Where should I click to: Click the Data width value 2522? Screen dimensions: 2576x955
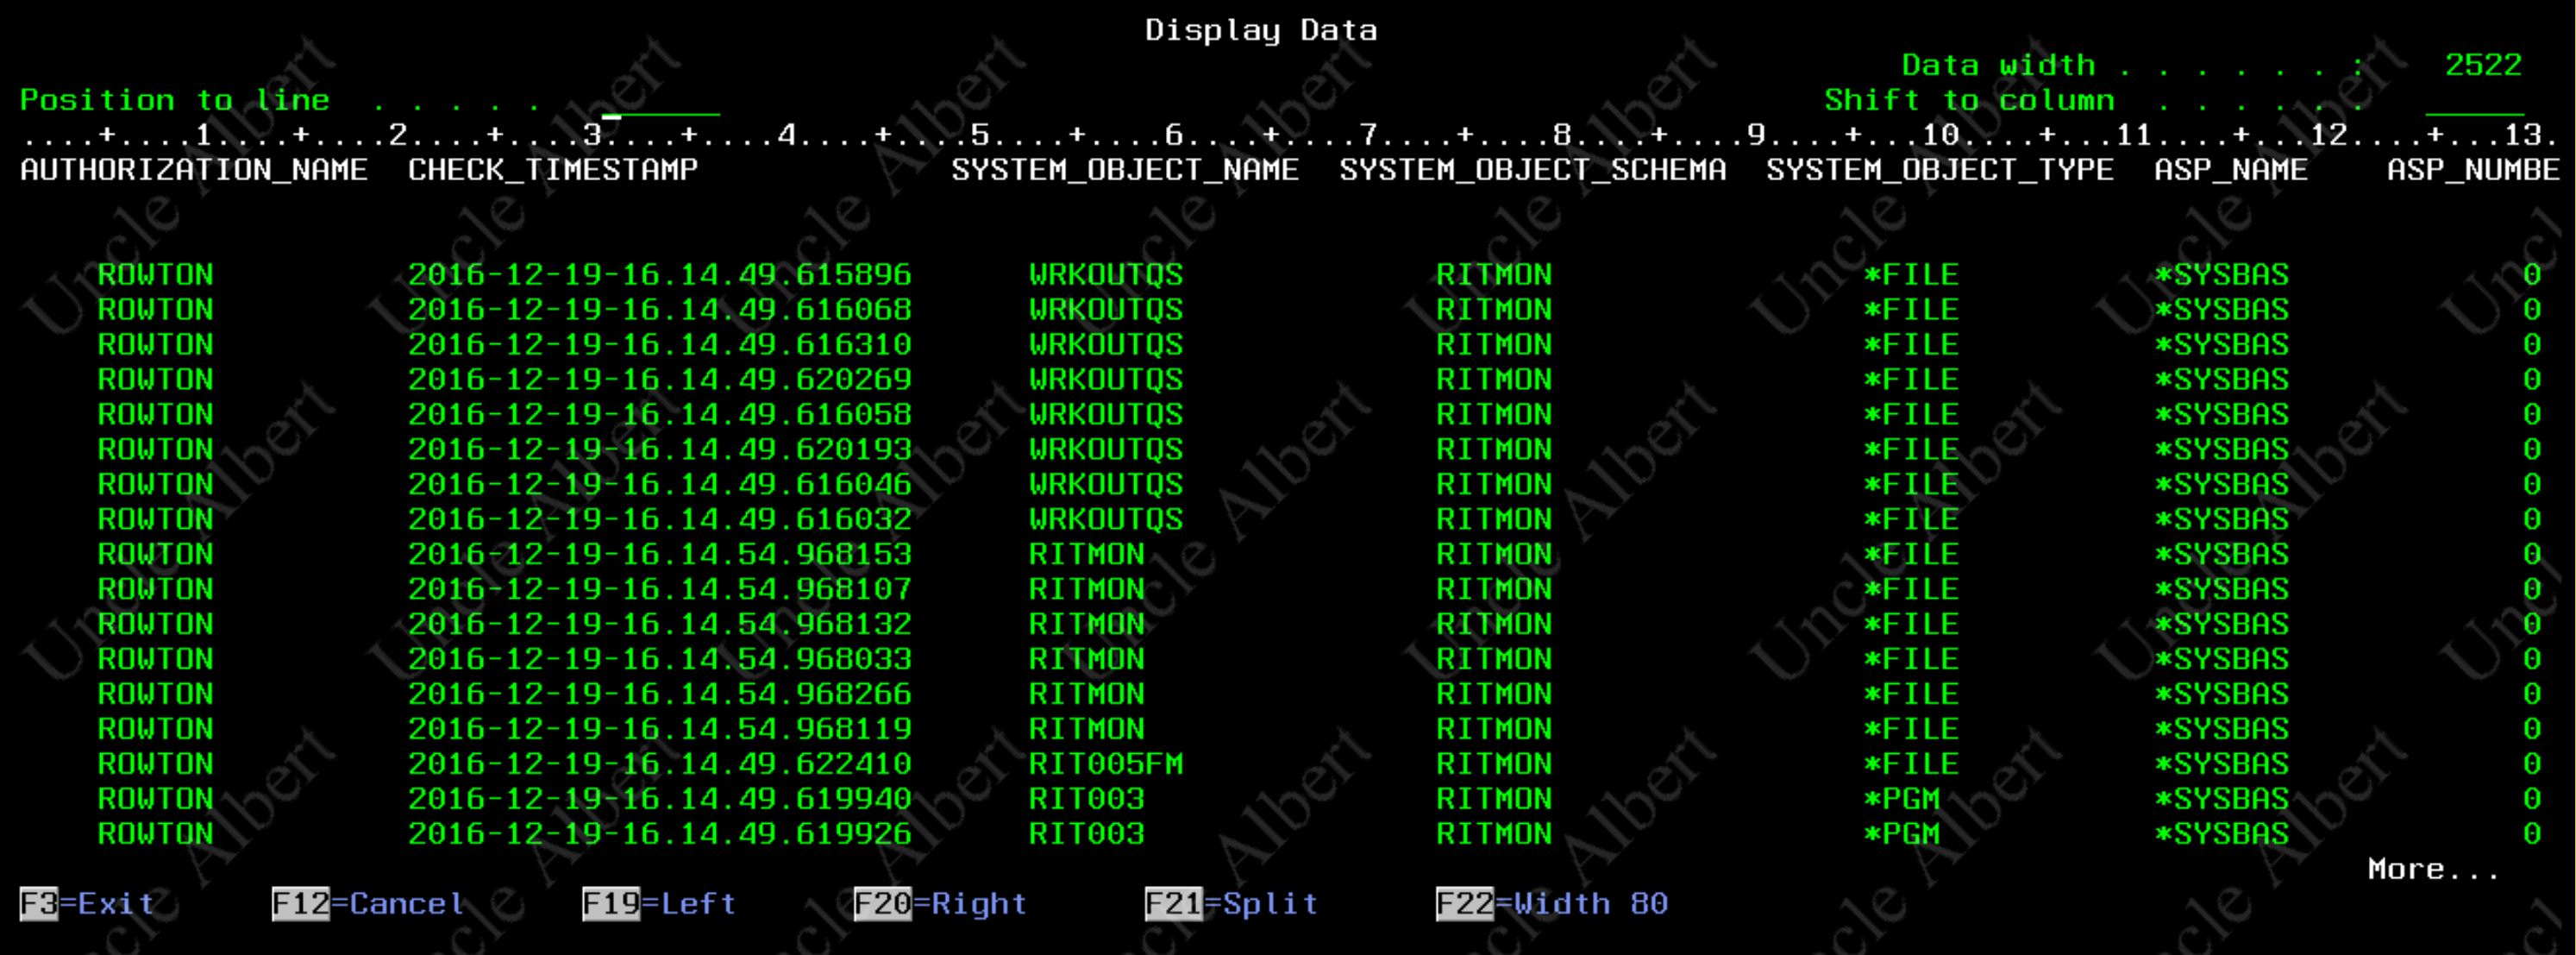(x=2482, y=66)
